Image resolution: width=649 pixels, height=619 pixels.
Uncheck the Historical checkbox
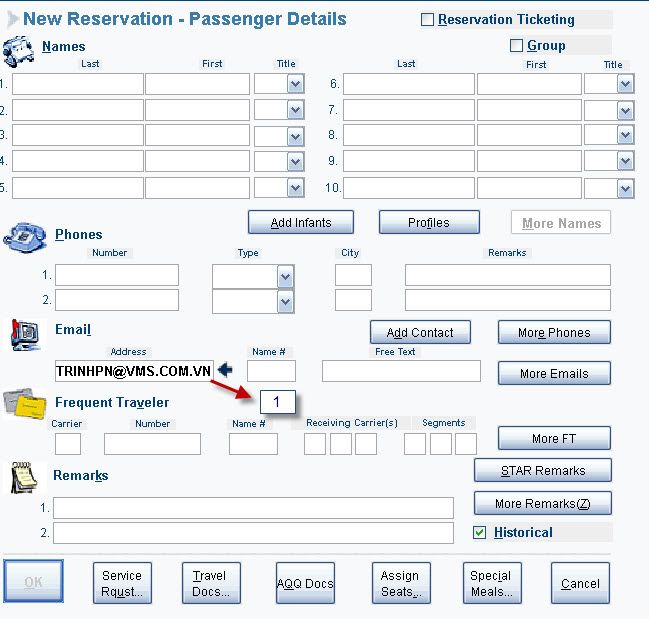[480, 533]
